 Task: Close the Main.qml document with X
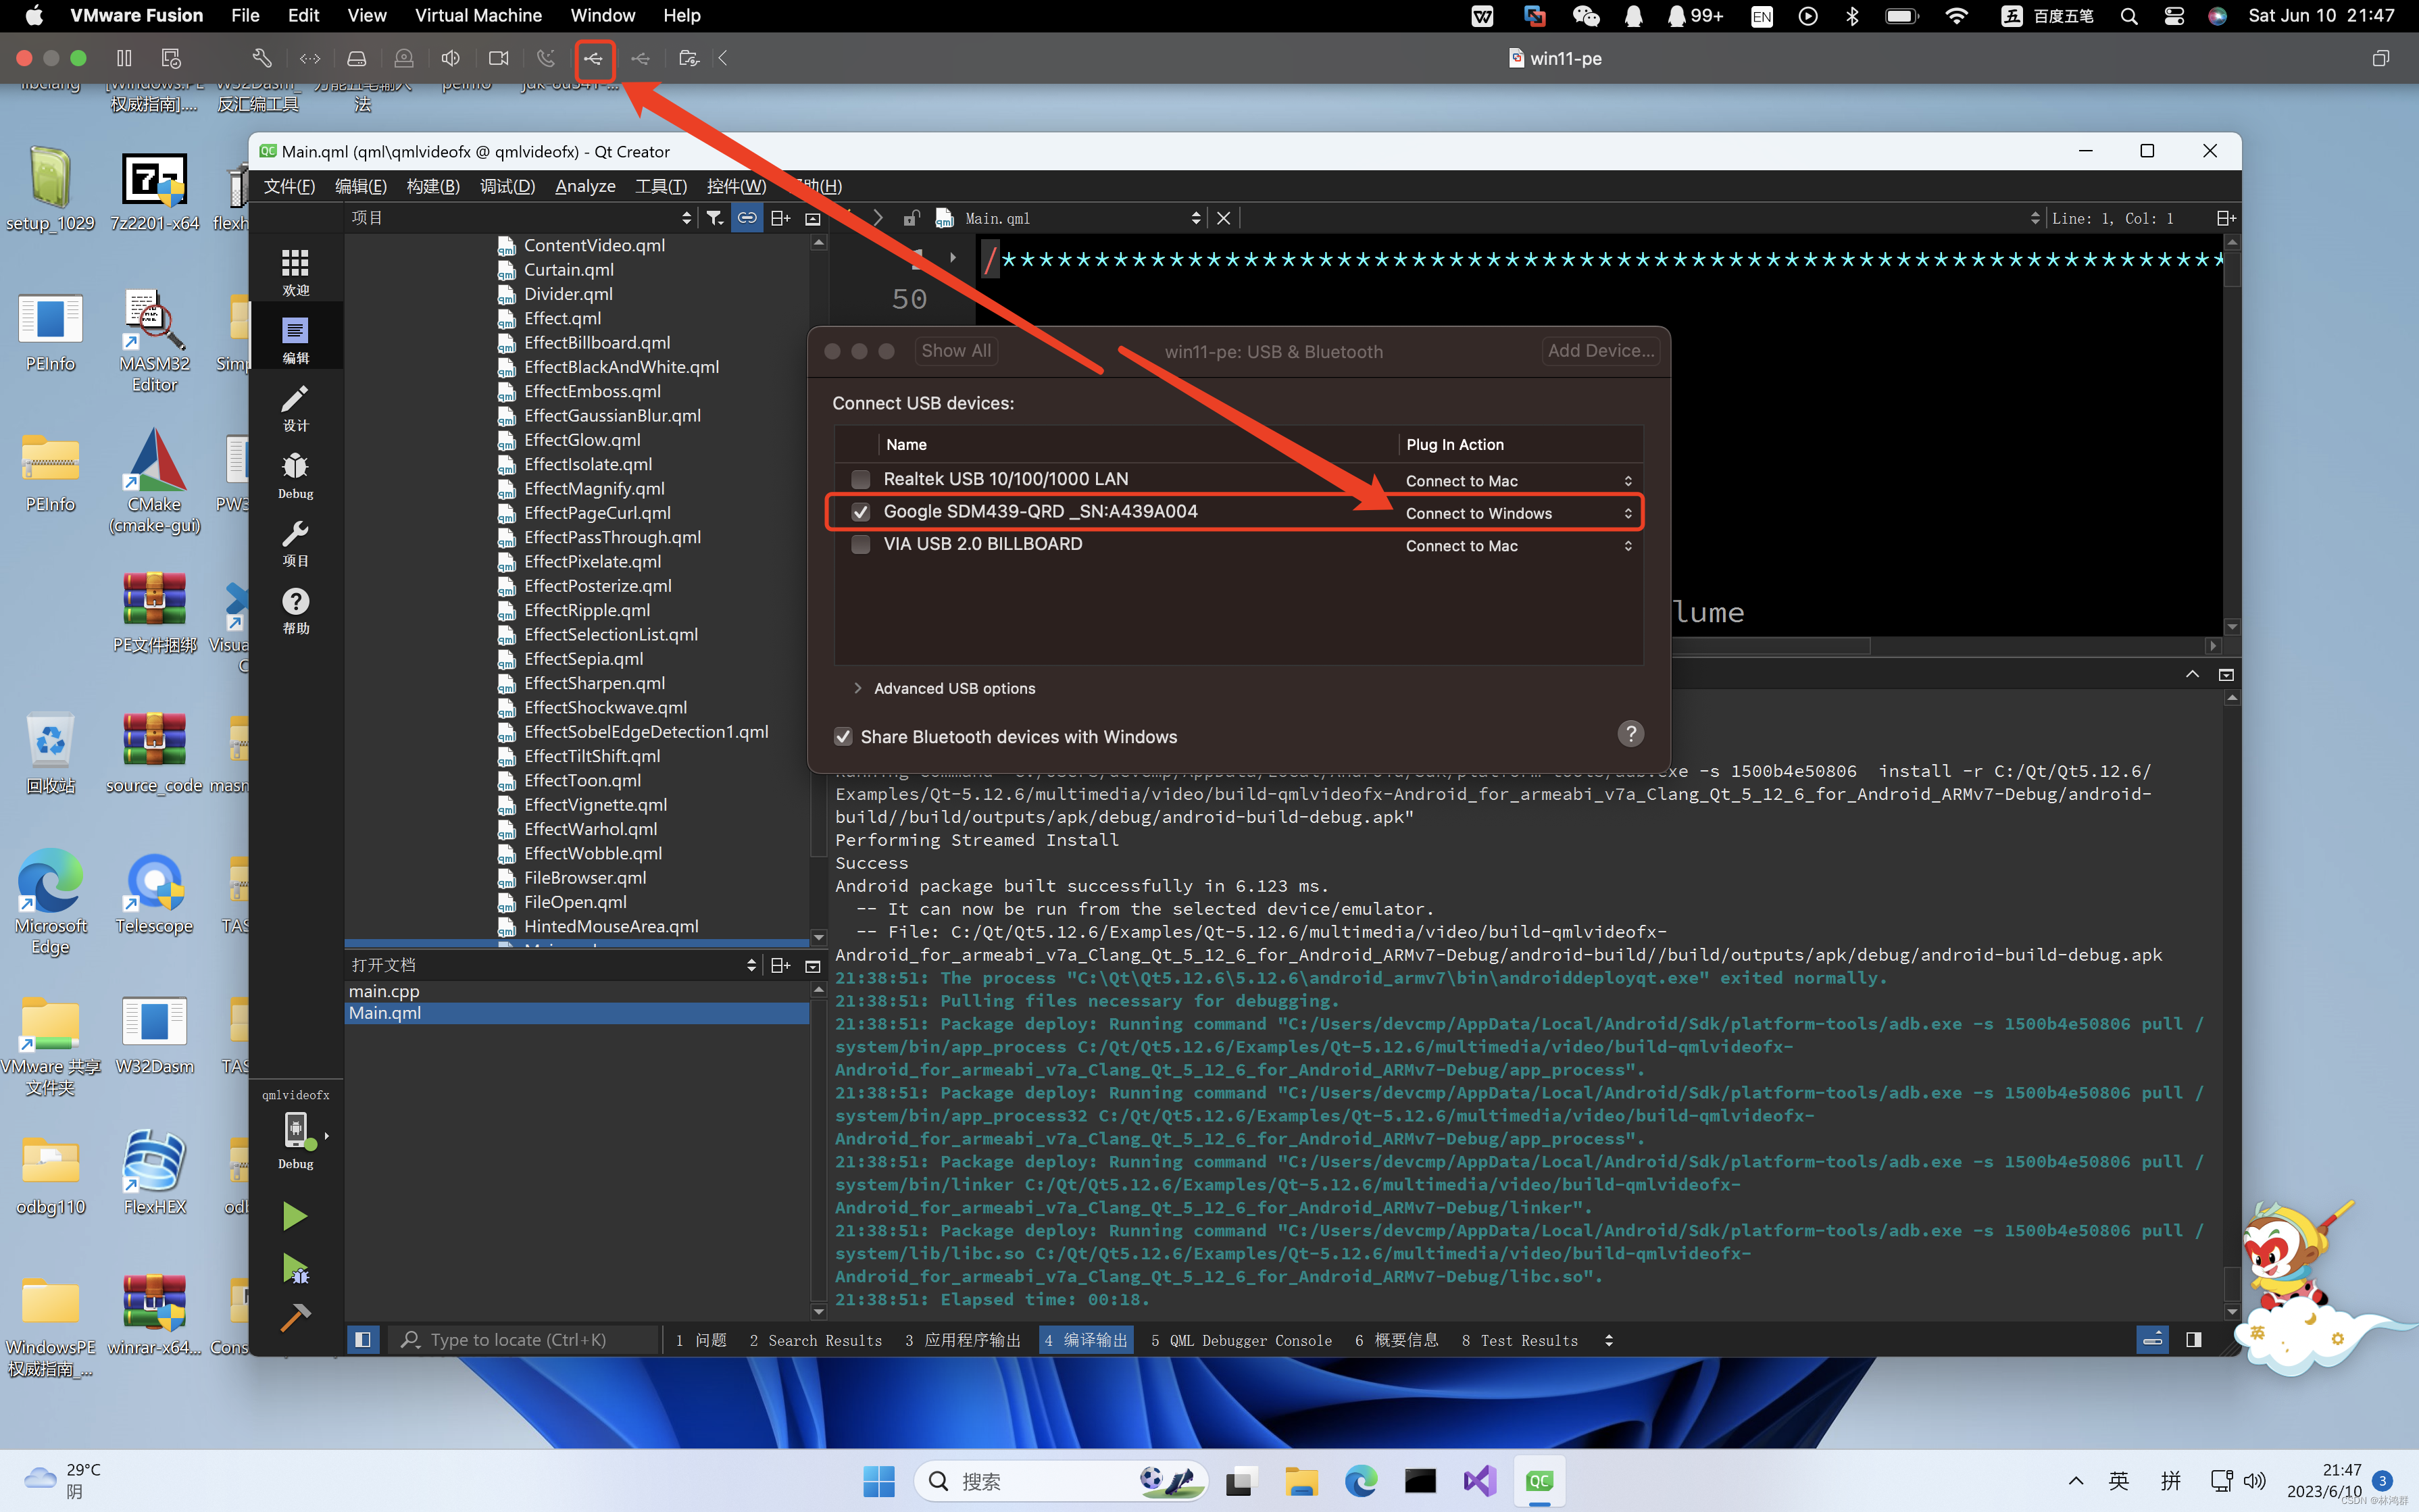[x=1223, y=218]
